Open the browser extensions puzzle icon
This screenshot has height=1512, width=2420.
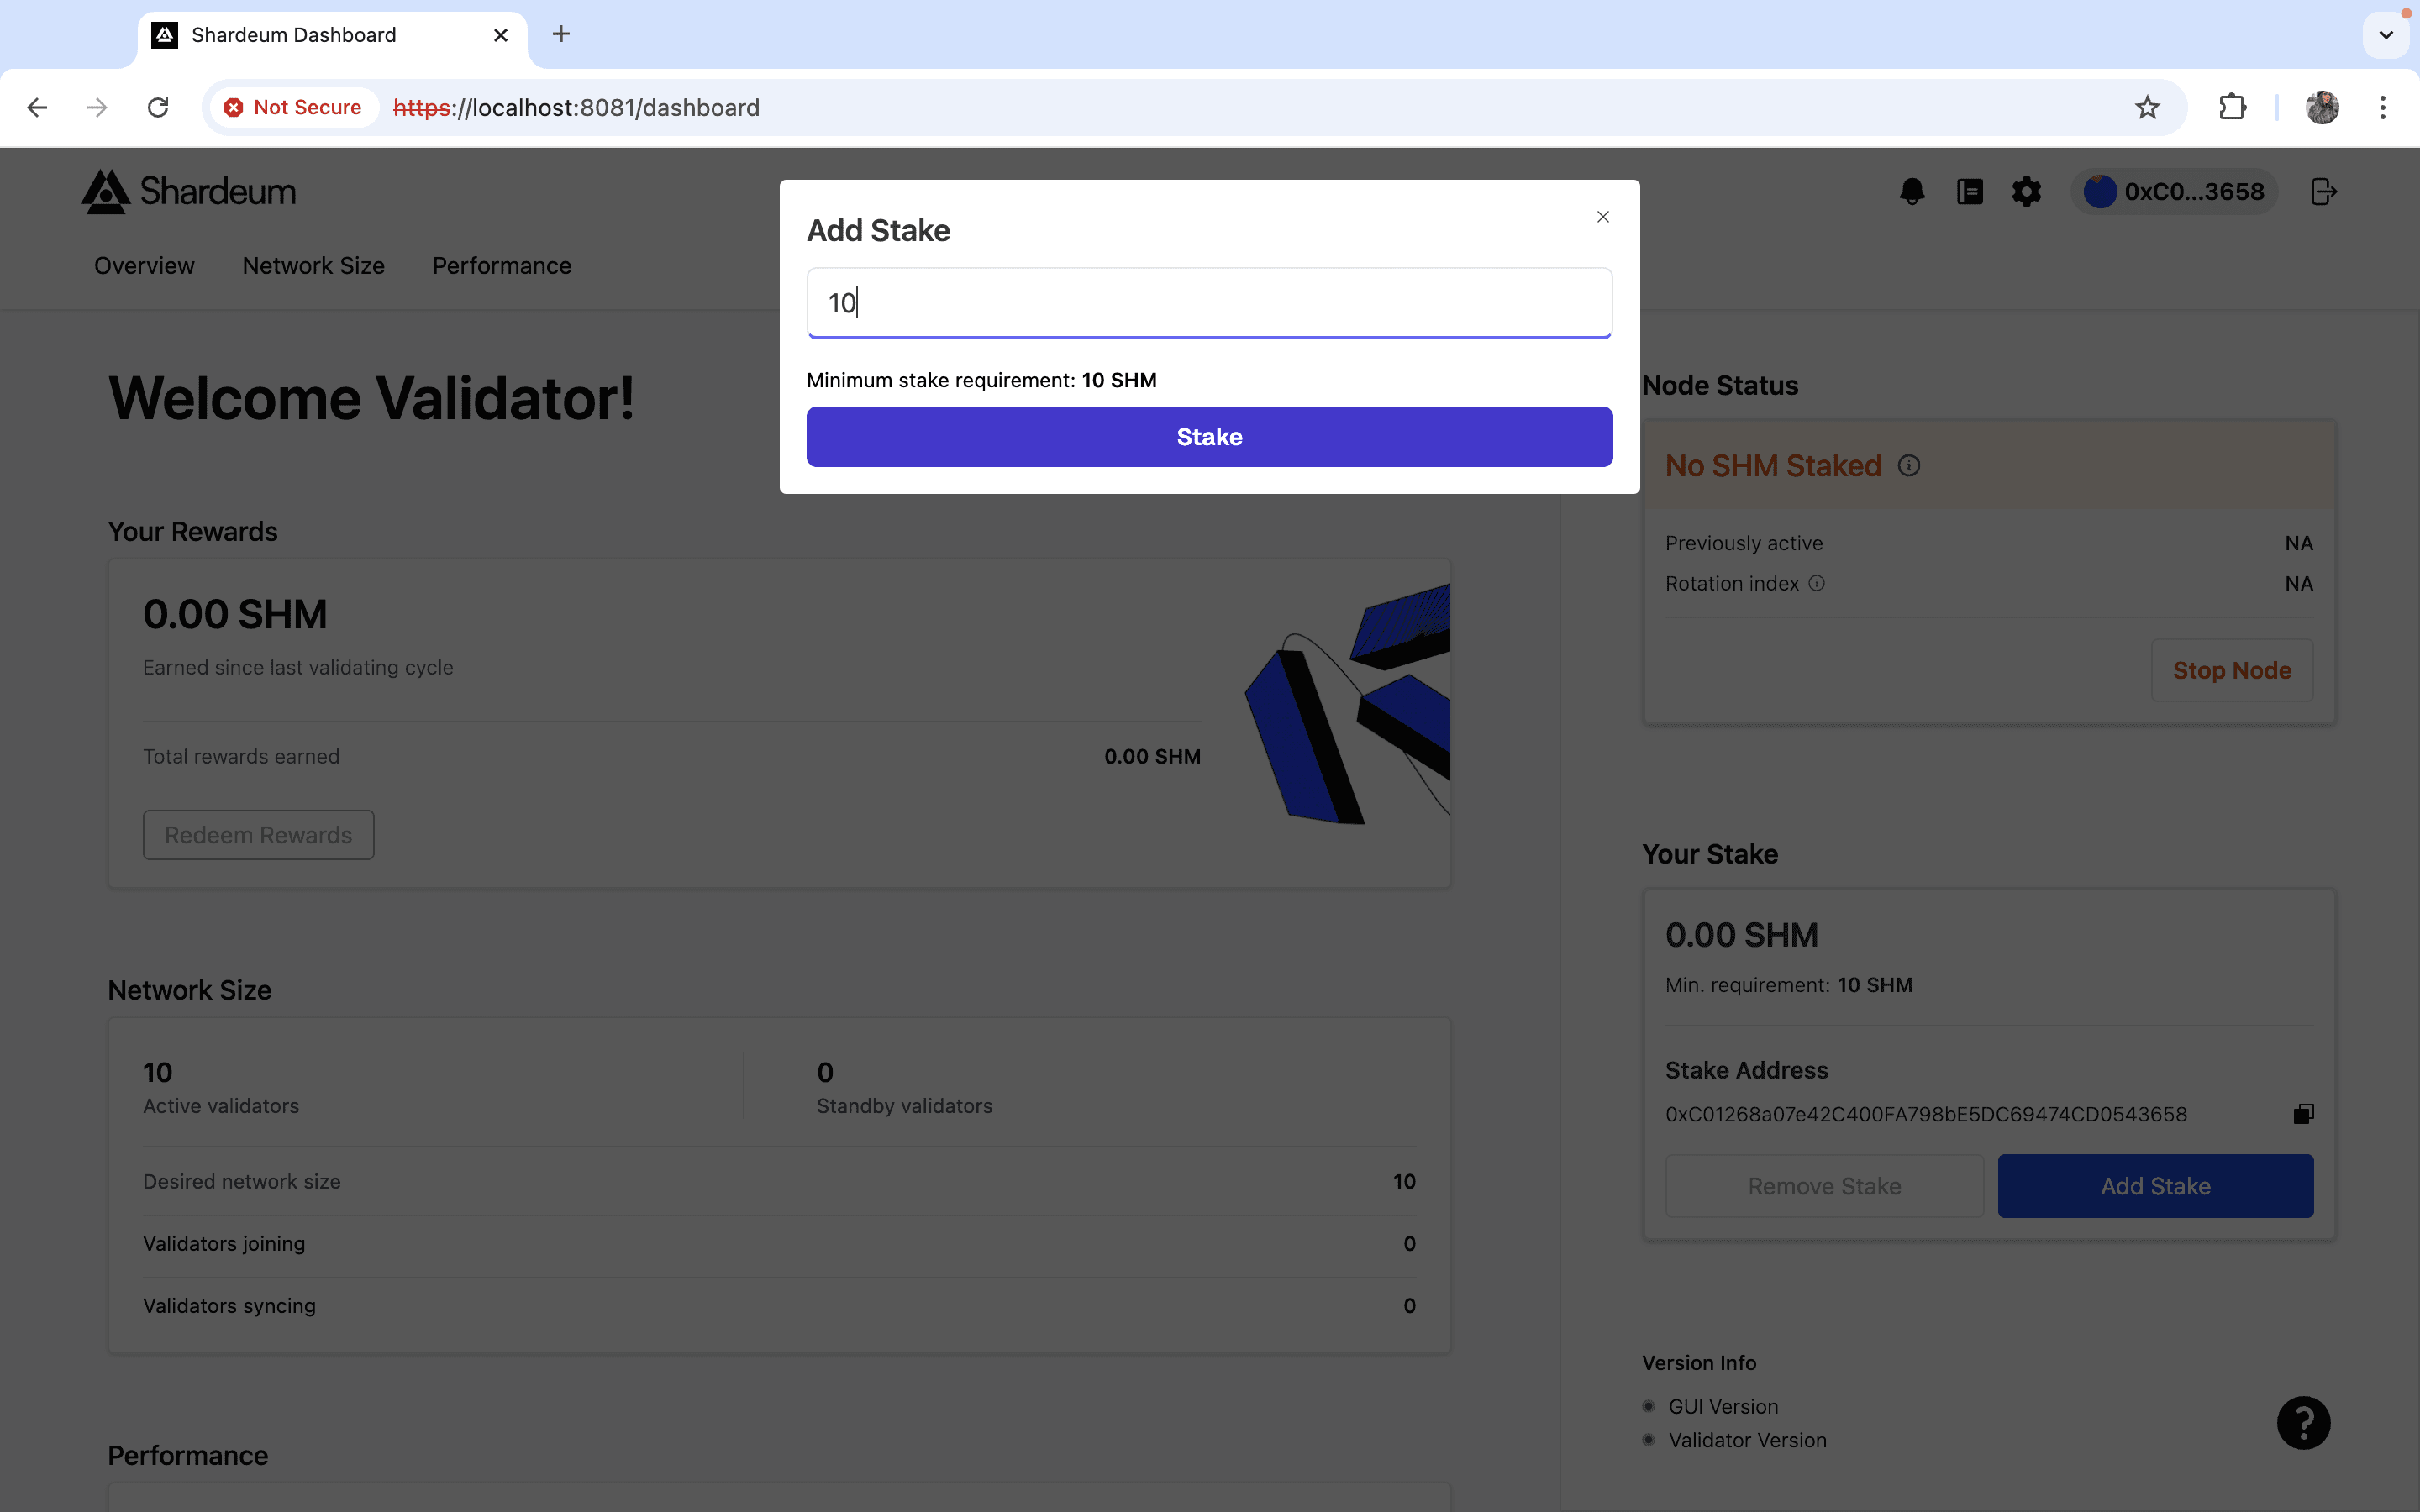[x=2232, y=107]
